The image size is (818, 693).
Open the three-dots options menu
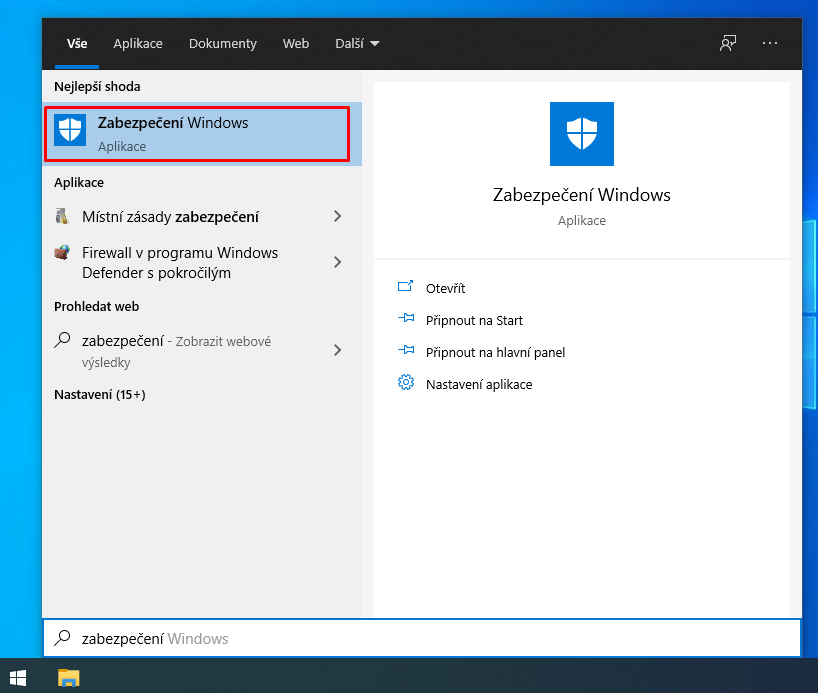coord(769,43)
